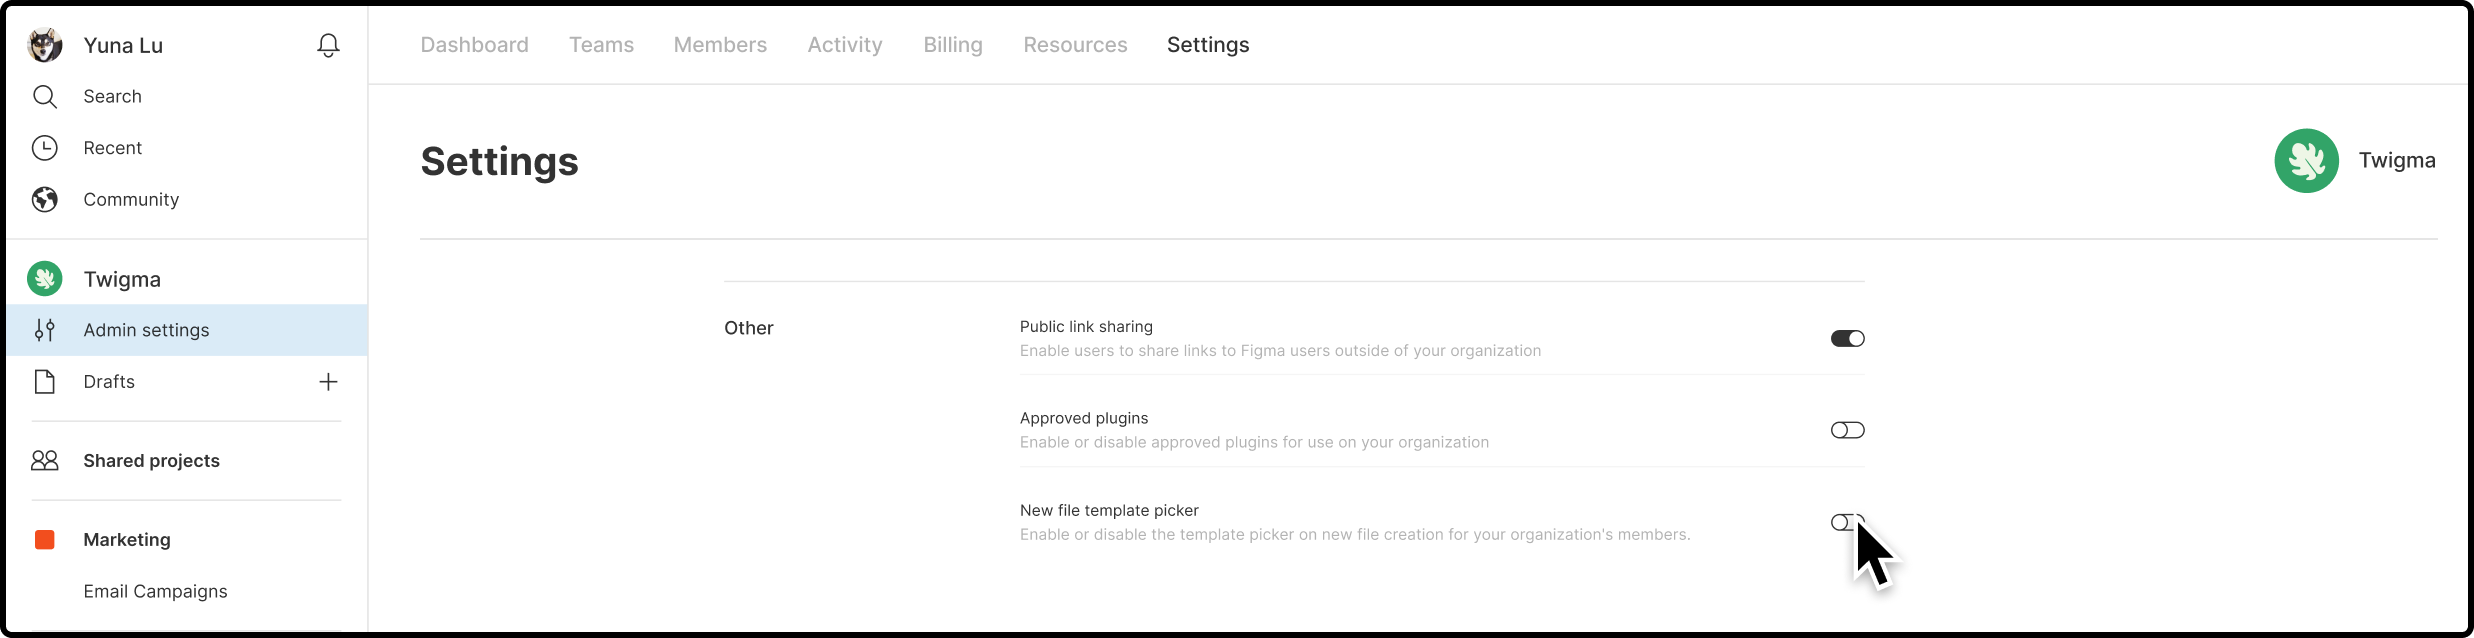Click the Search magnifier icon

pyautogui.click(x=44, y=96)
